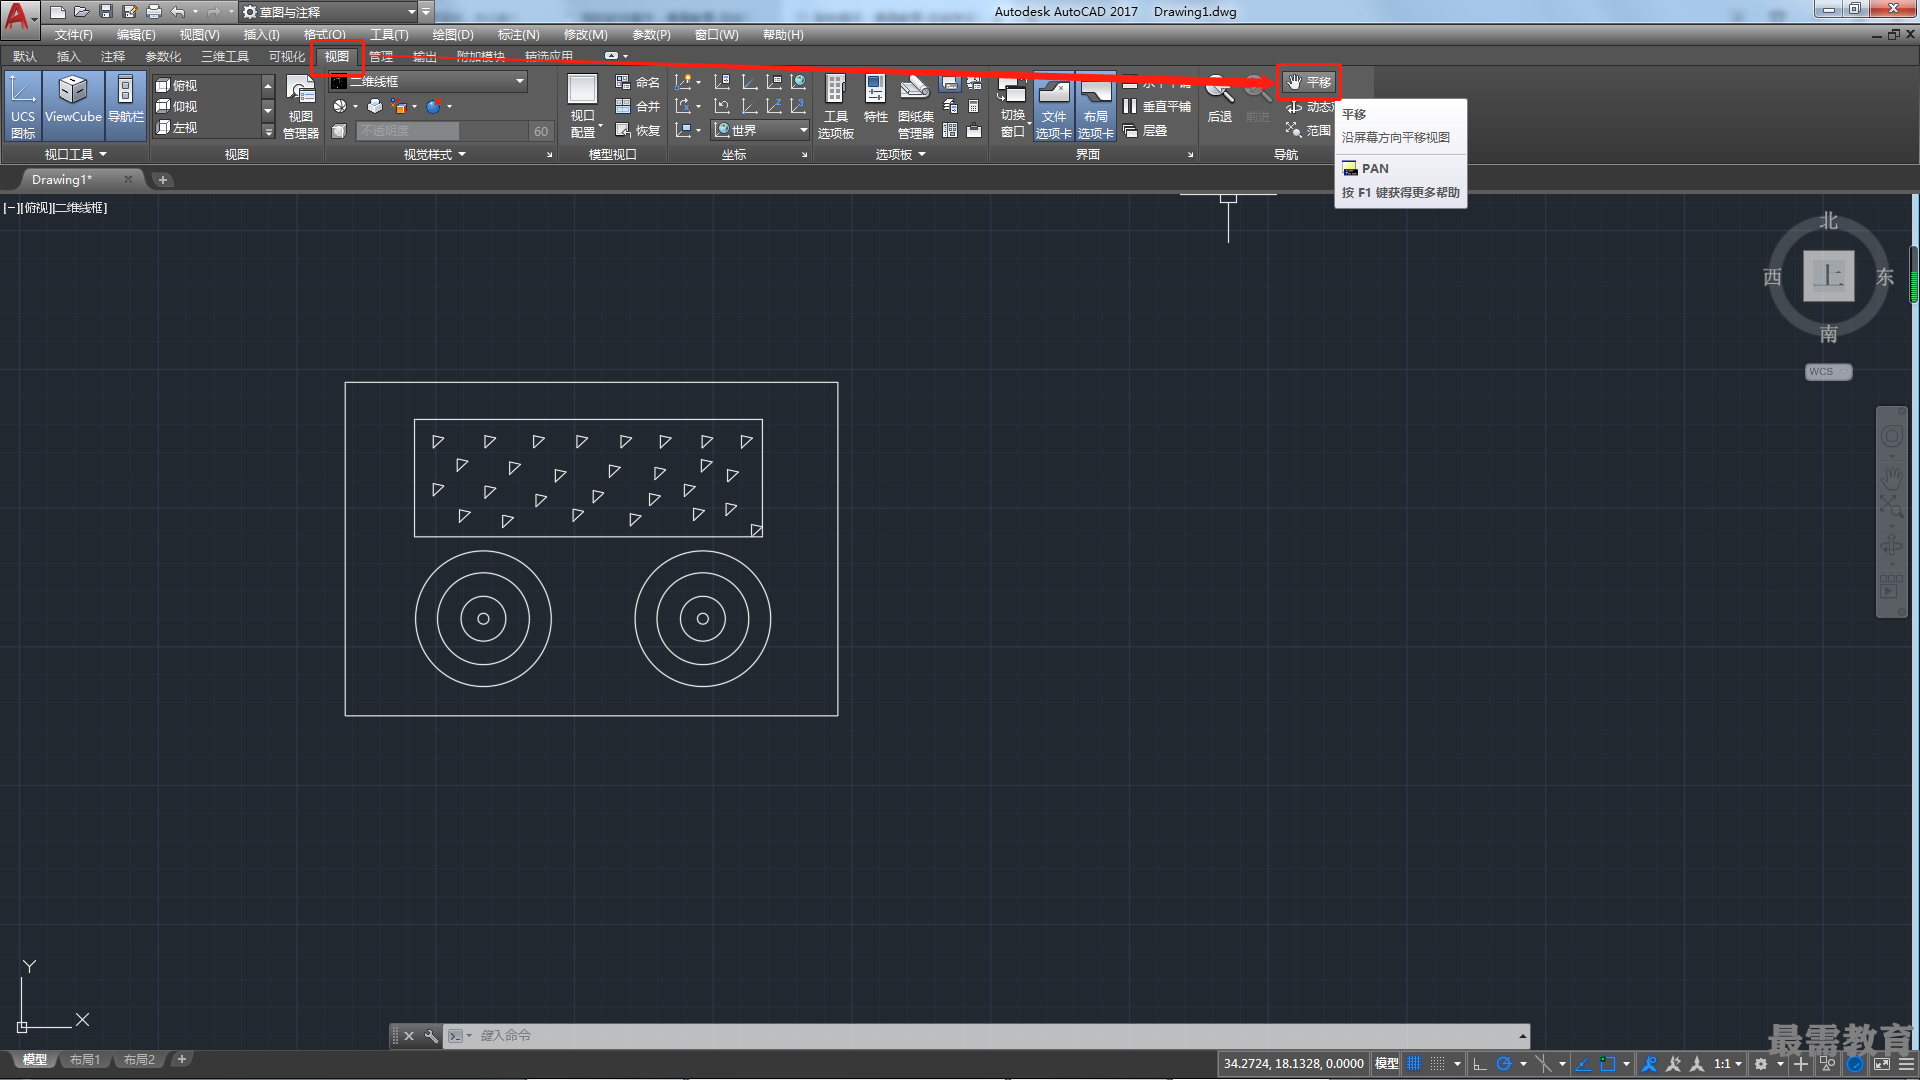Viewport: 1920px width, 1080px height.
Task: Toggle ortho mode in status bar
Action: point(1480,1064)
